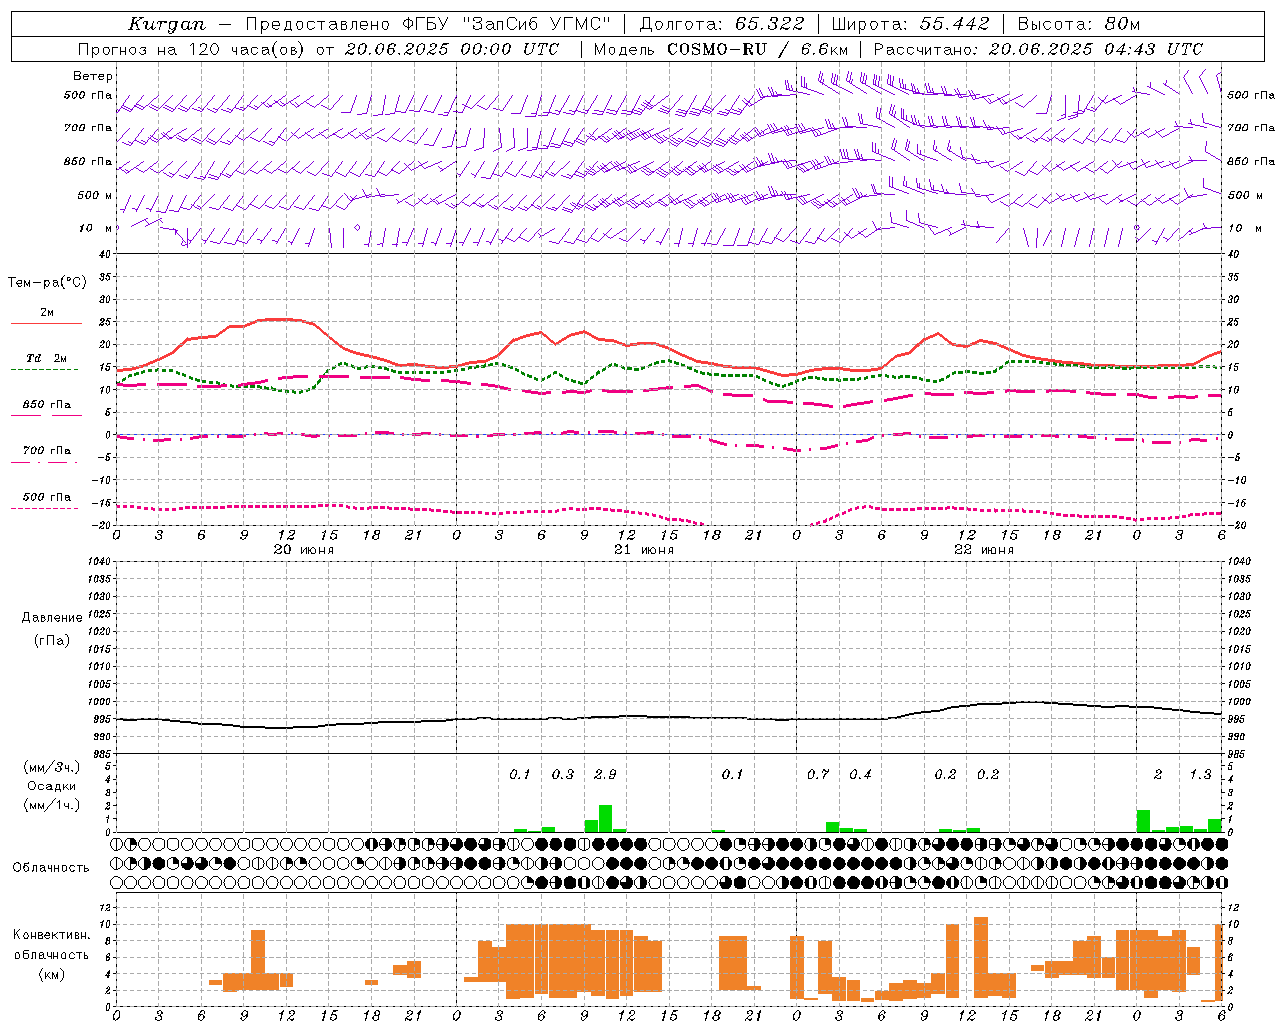Click the "700 гПа" temperature legend label

(47, 450)
